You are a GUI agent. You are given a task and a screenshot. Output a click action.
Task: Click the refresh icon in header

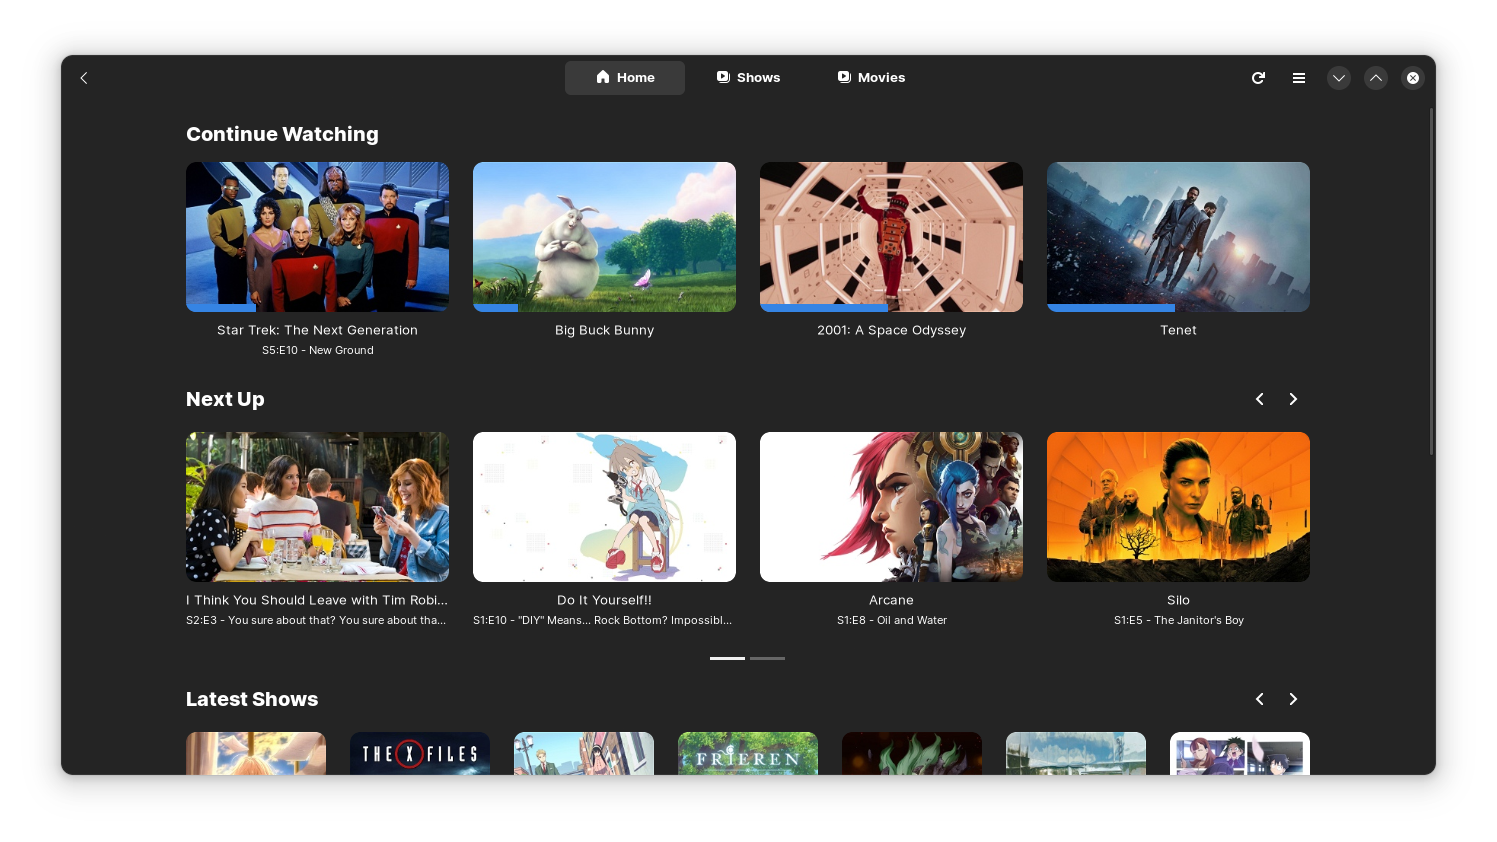[x=1258, y=78]
